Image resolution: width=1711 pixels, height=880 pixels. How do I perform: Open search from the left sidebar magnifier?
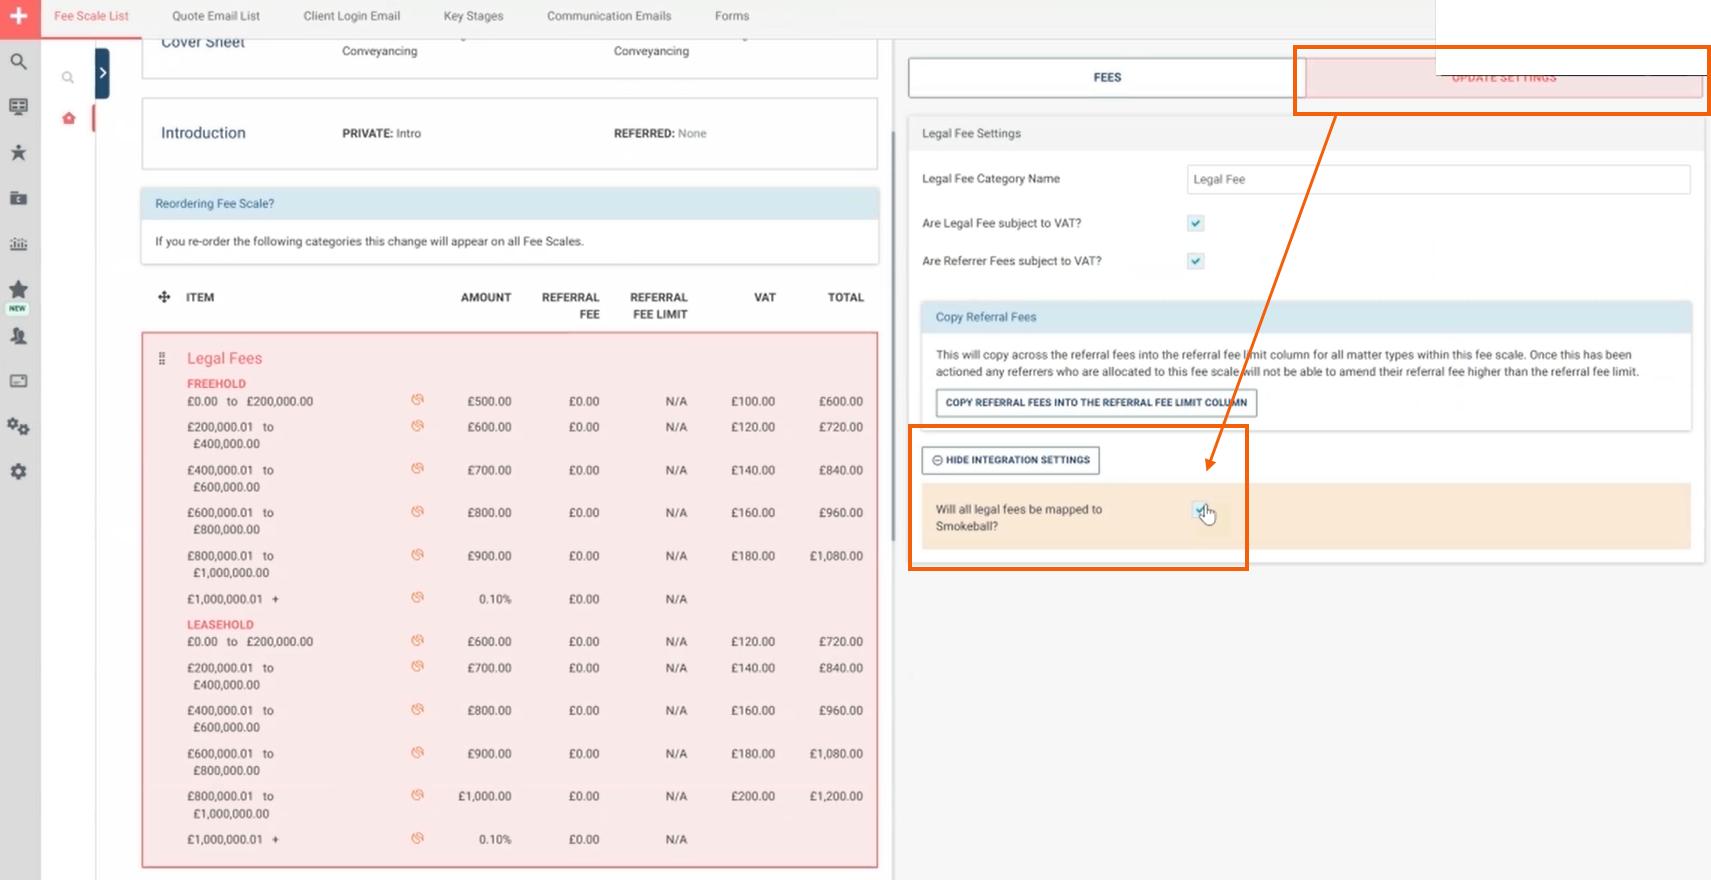pos(19,62)
